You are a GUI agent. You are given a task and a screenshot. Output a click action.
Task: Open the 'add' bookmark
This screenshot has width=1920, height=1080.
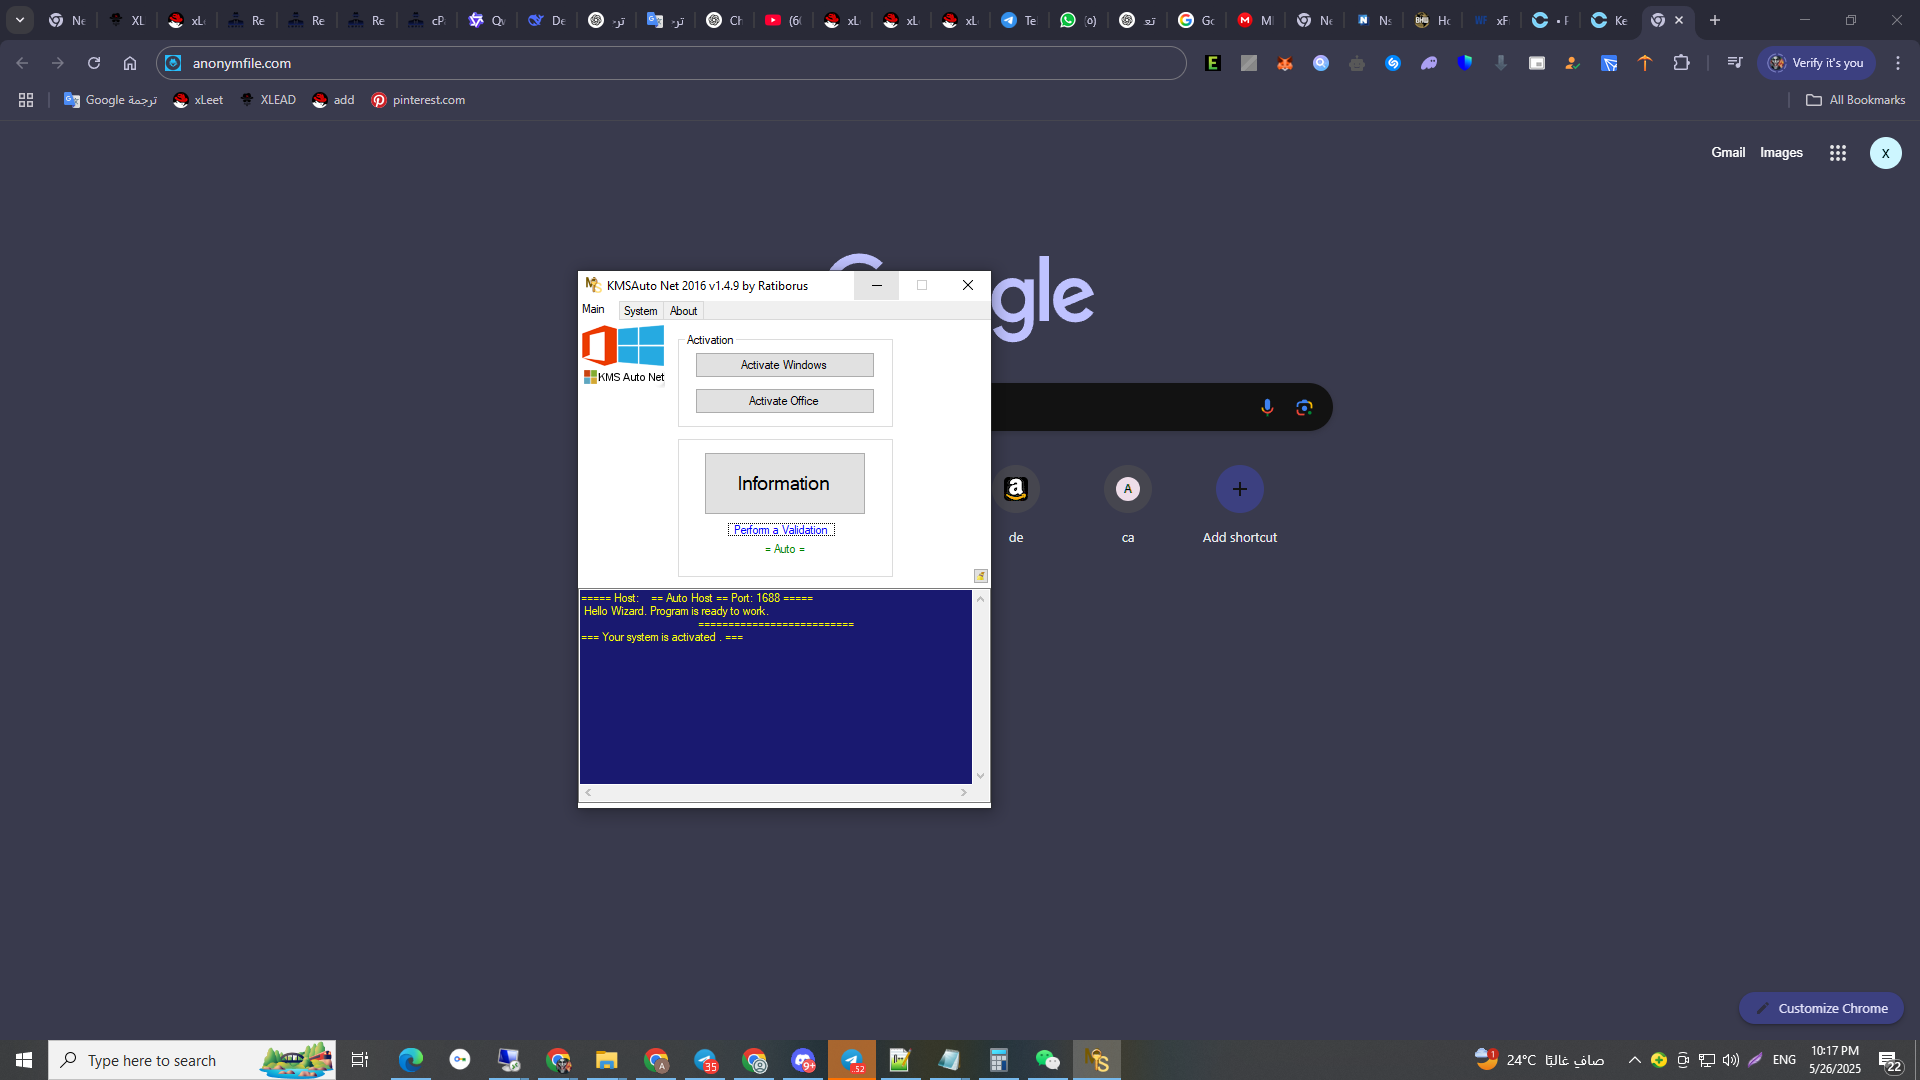pos(333,100)
